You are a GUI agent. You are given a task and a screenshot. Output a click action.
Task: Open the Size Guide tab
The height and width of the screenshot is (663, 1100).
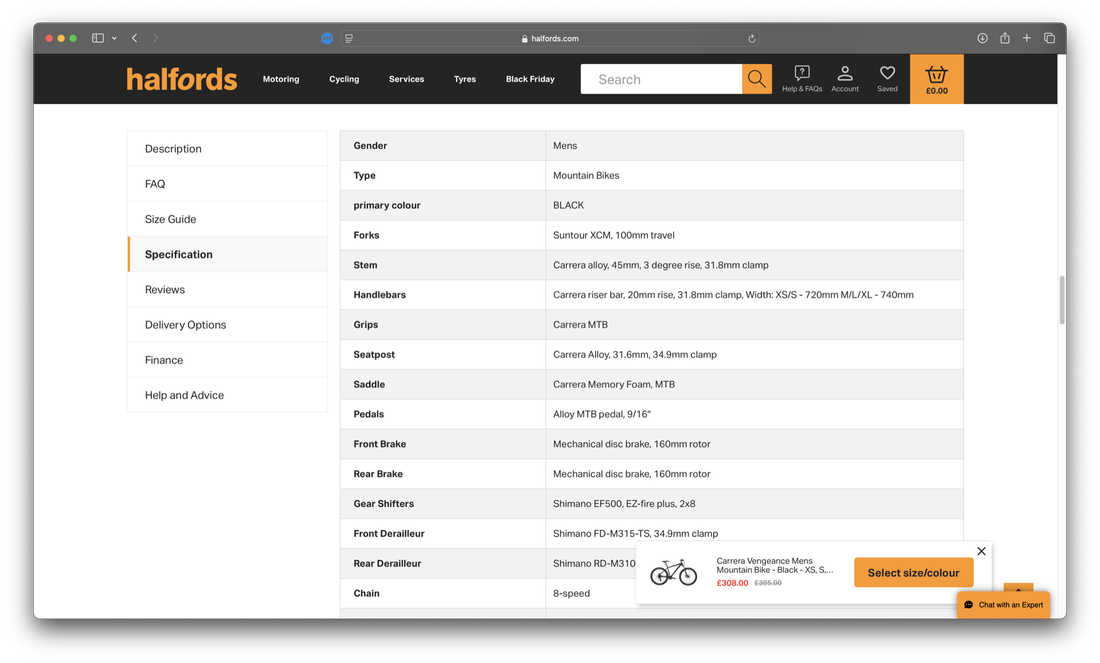(x=227, y=219)
